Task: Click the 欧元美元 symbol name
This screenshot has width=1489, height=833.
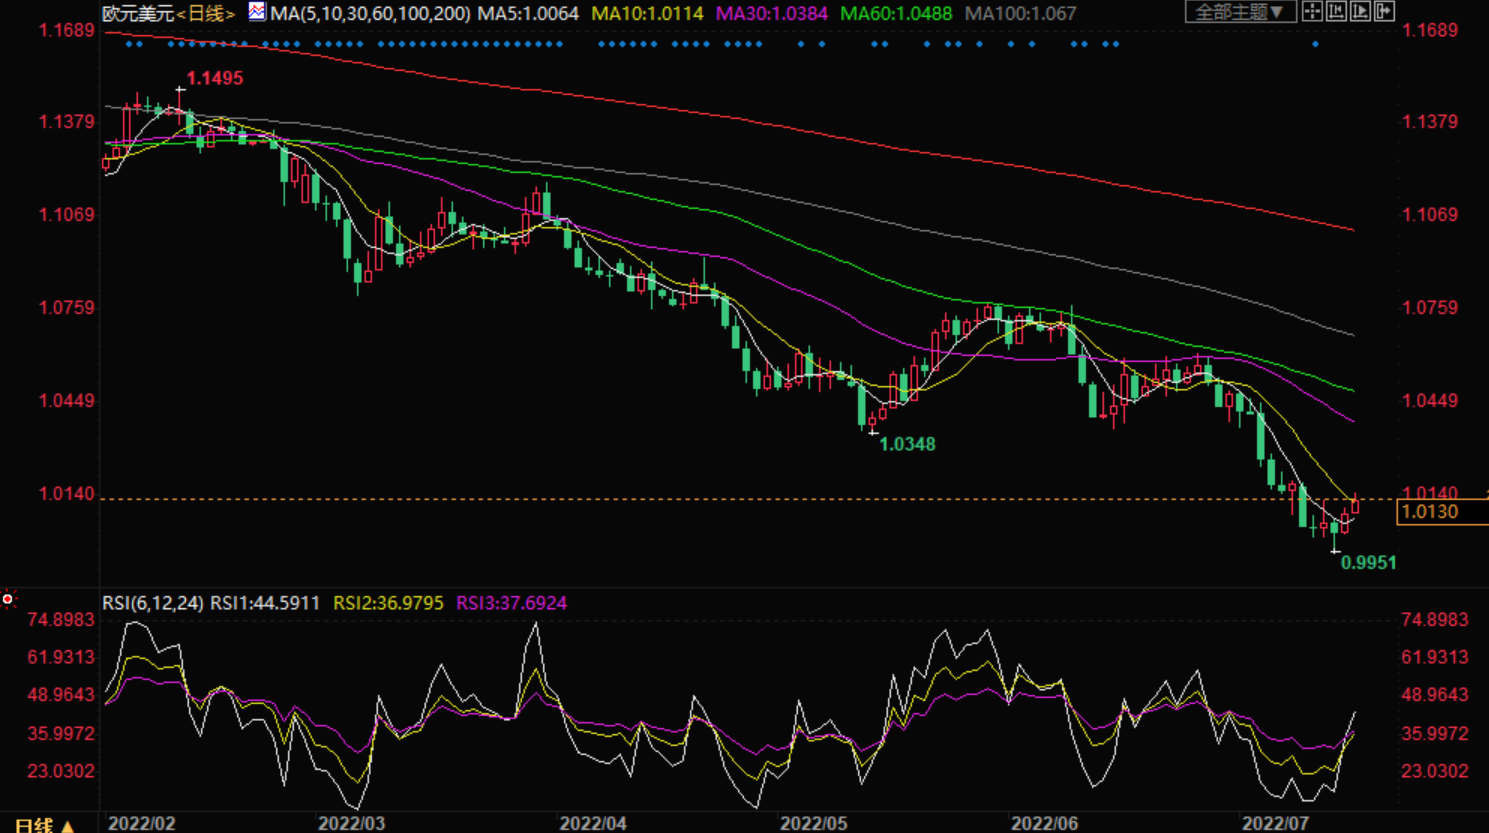Action: point(138,14)
